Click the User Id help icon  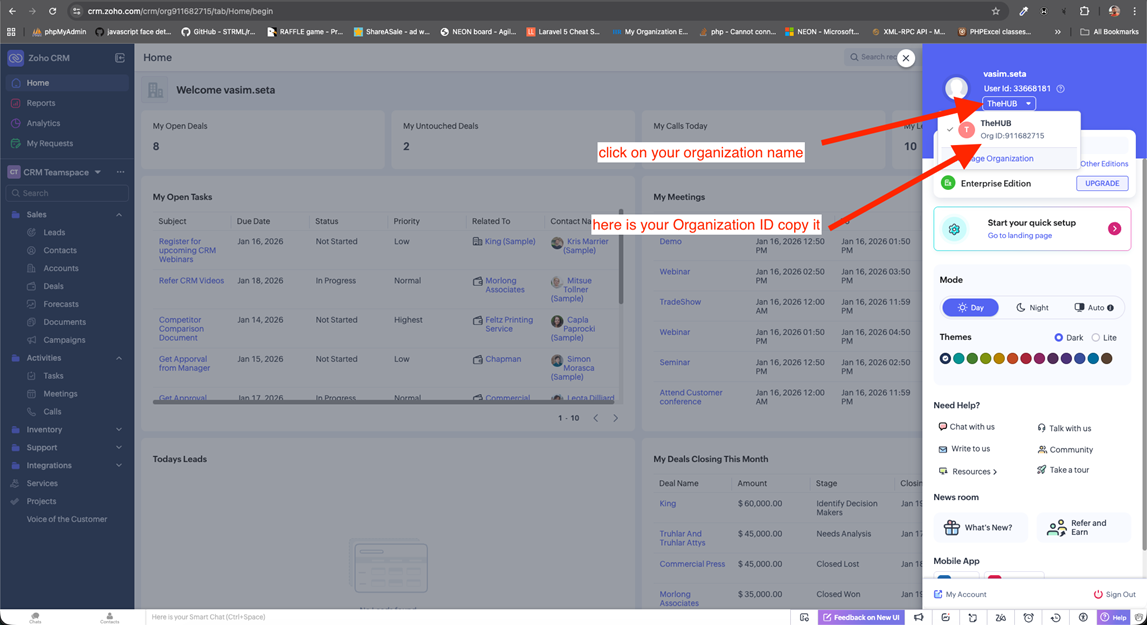click(1060, 89)
